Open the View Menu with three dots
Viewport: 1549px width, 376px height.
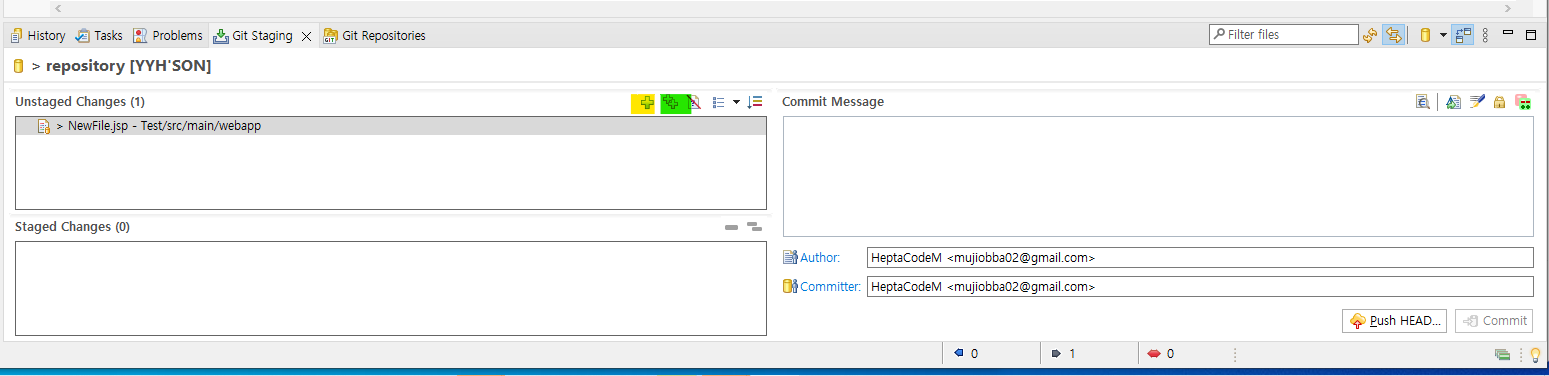pos(1485,35)
